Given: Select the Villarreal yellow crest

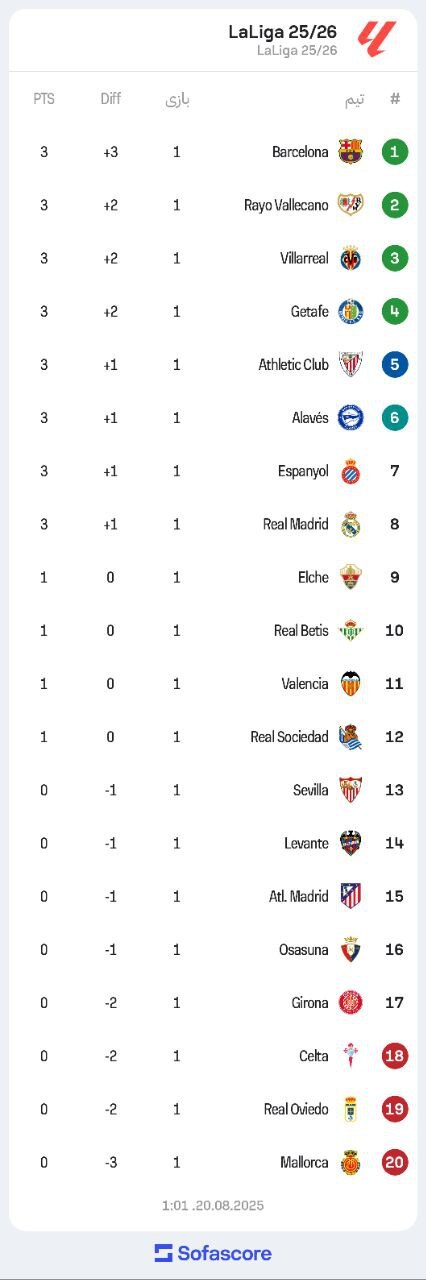Looking at the screenshot, I should coord(350,258).
